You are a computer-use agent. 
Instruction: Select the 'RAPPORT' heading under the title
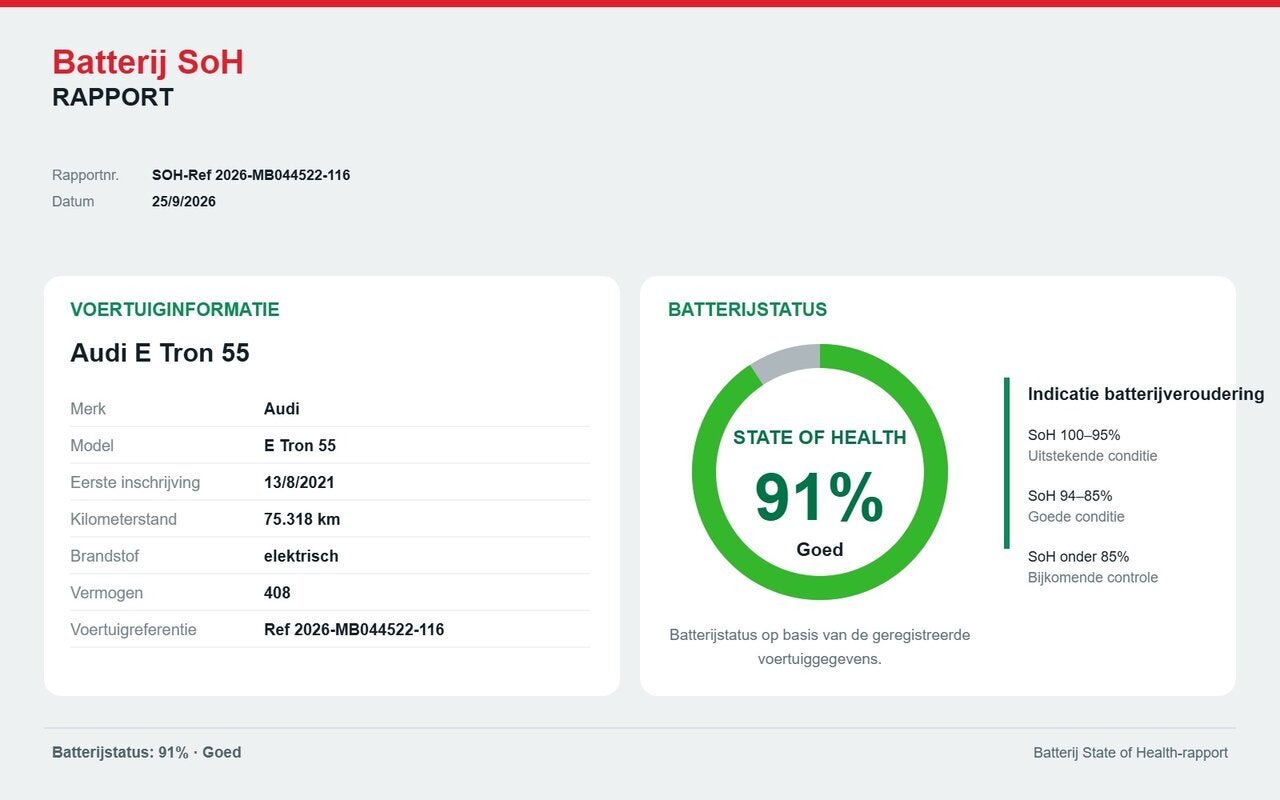pos(113,97)
